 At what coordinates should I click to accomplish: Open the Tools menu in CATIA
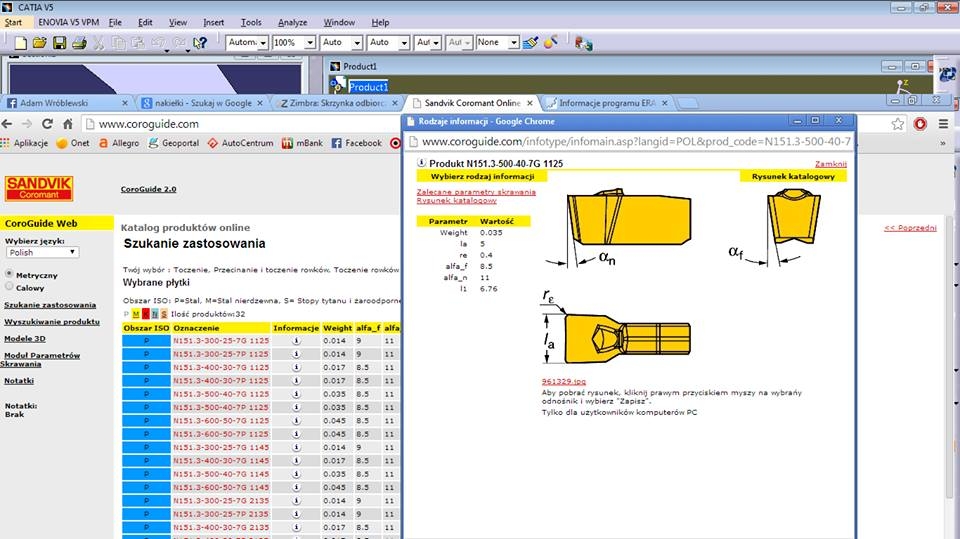(x=251, y=22)
